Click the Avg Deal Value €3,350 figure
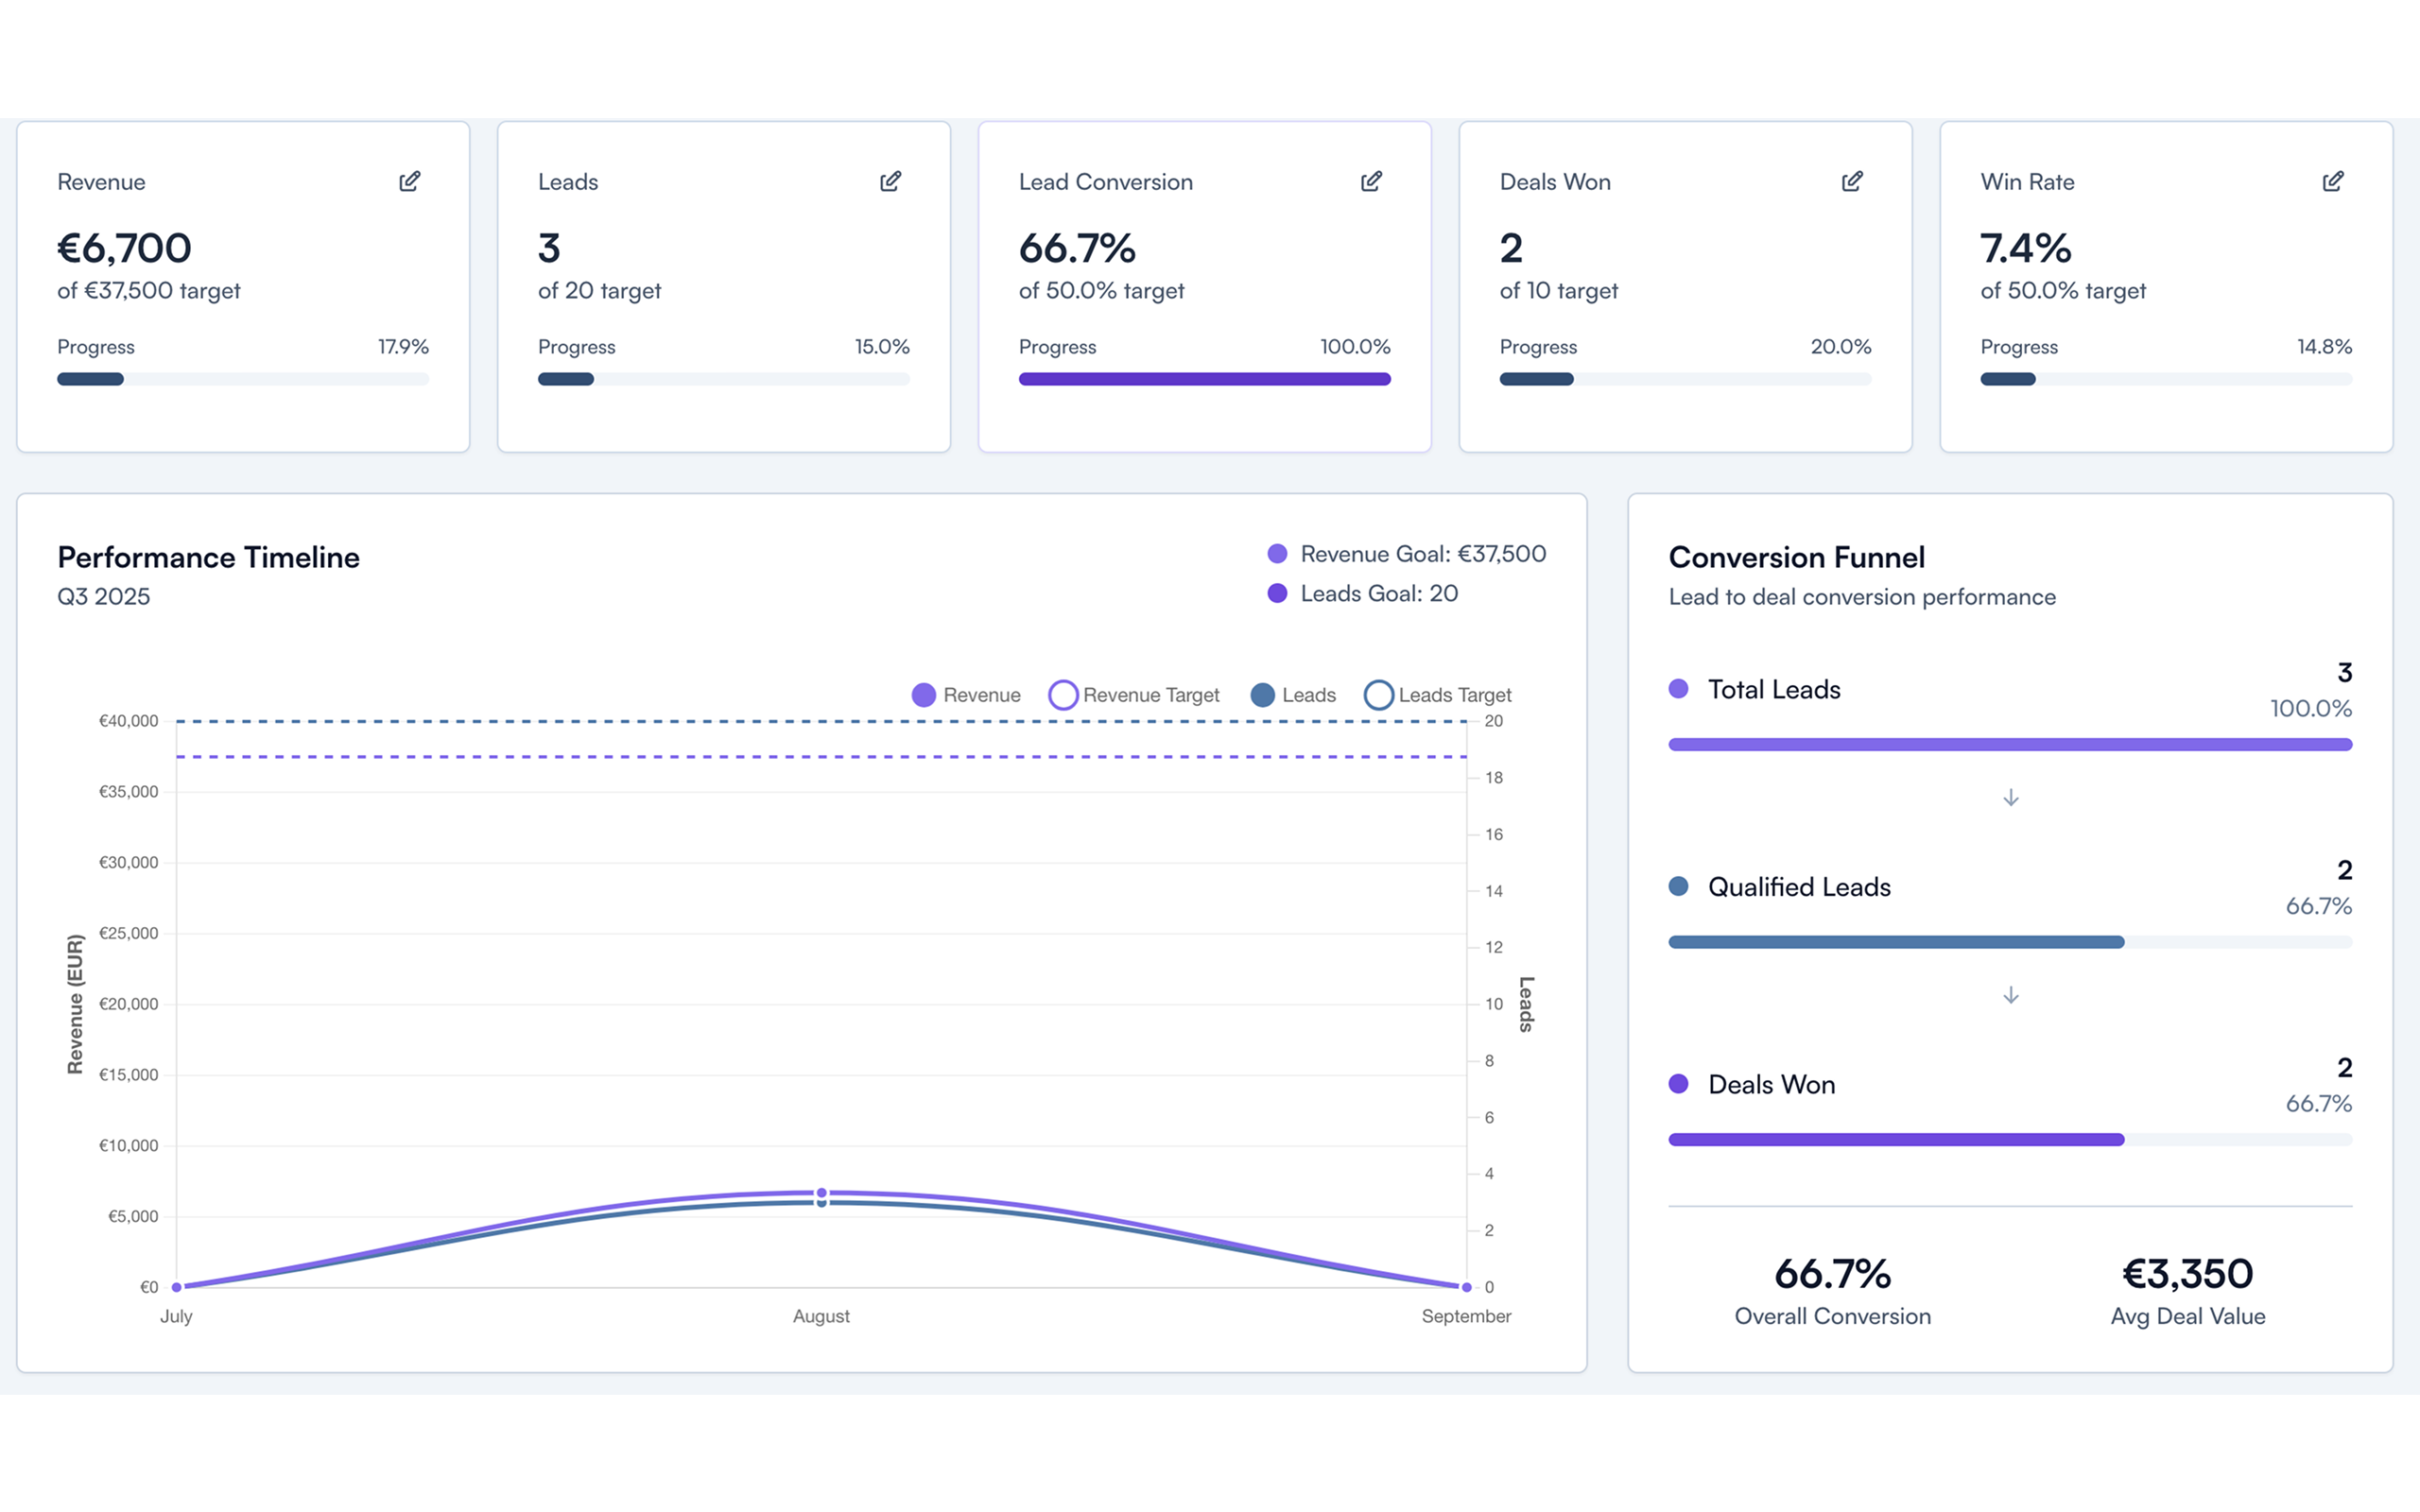Viewport: 2420px width, 1512px height. click(2187, 1274)
